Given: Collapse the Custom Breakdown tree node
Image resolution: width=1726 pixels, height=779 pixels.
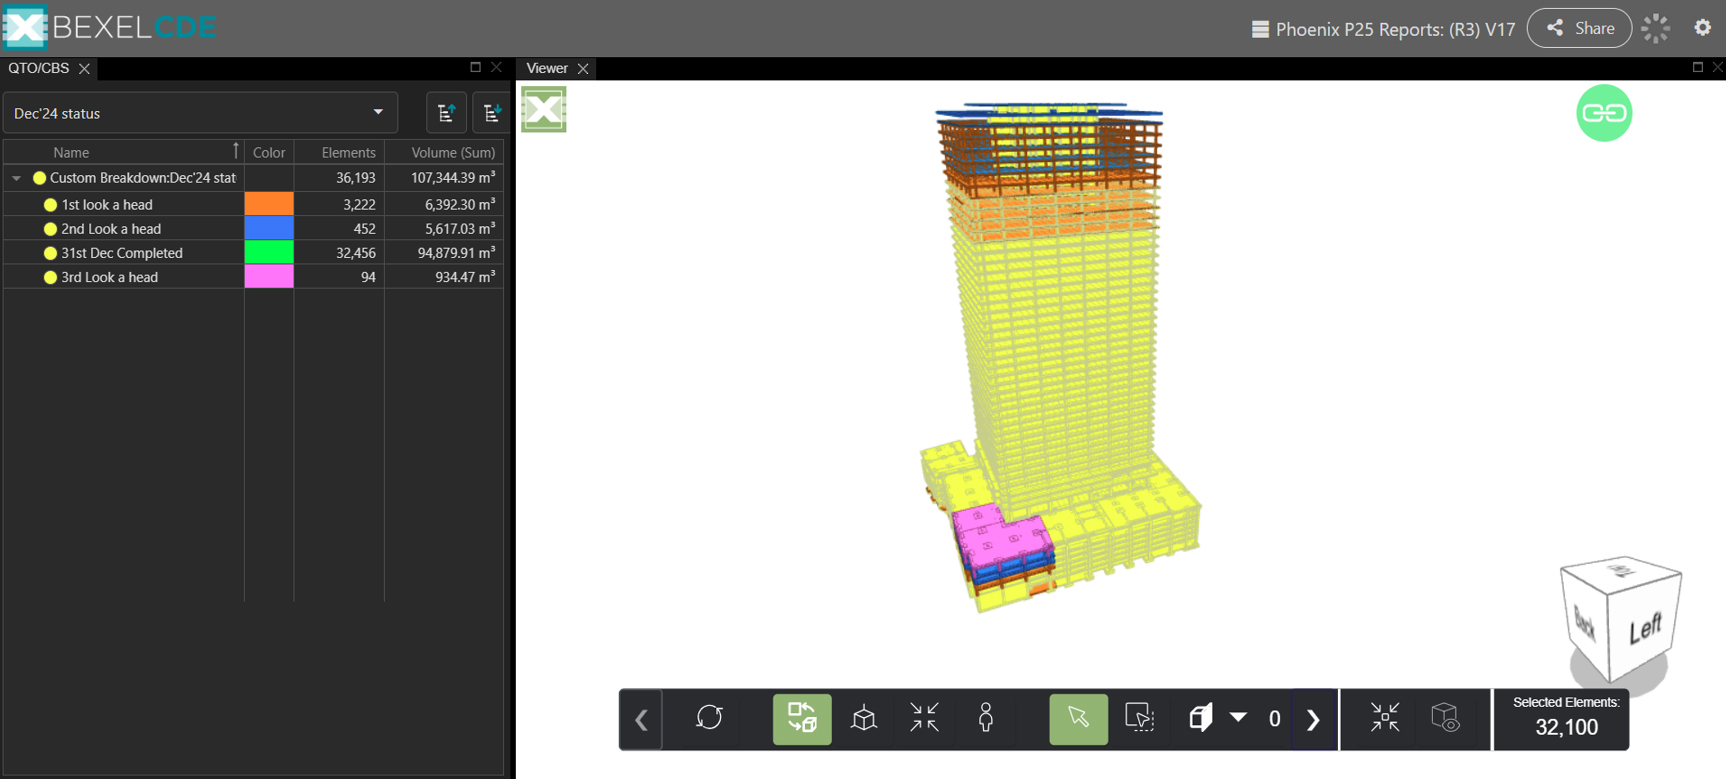Looking at the screenshot, I should [17, 178].
